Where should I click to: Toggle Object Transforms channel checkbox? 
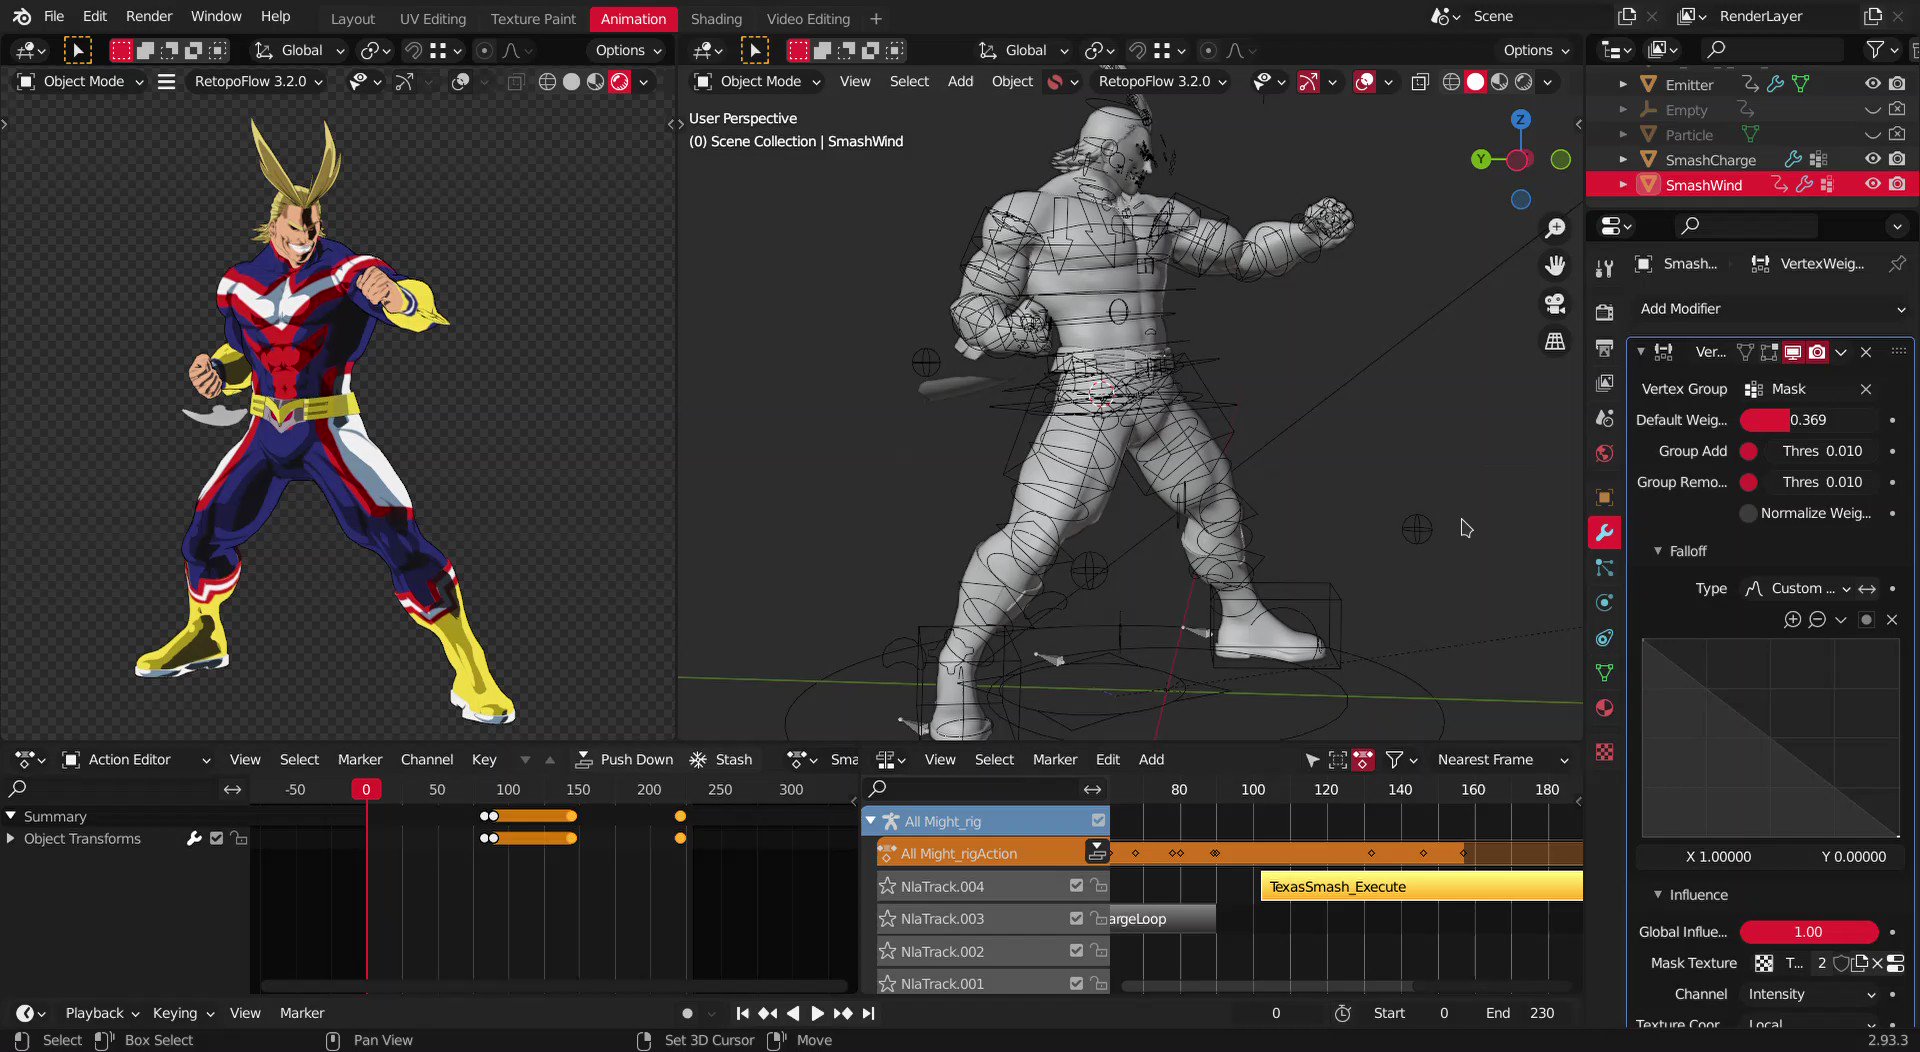click(x=216, y=838)
